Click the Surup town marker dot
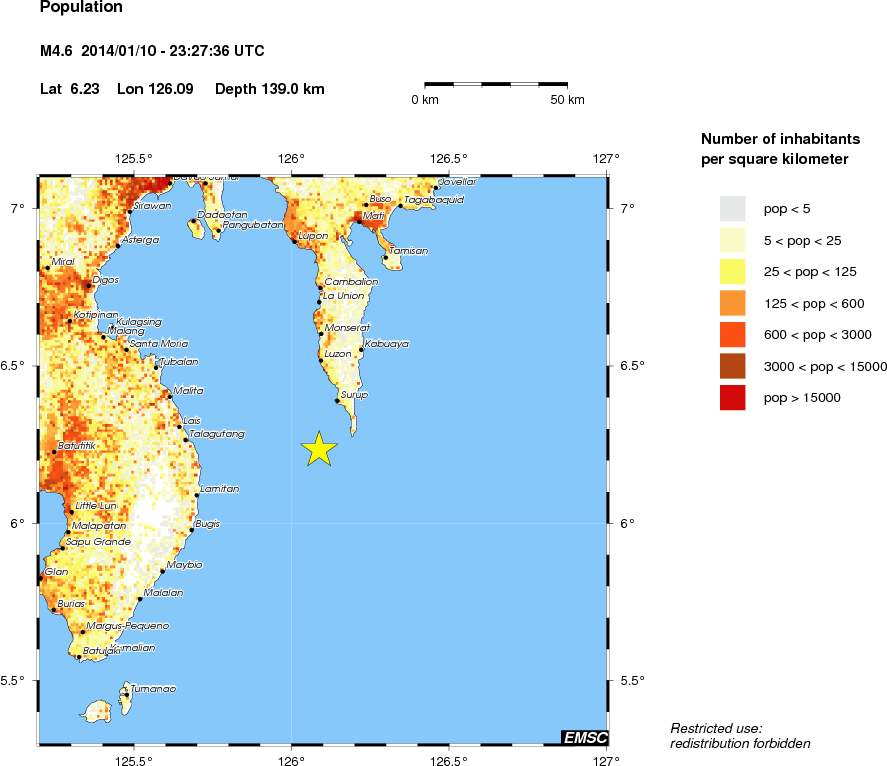 [338, 401]
